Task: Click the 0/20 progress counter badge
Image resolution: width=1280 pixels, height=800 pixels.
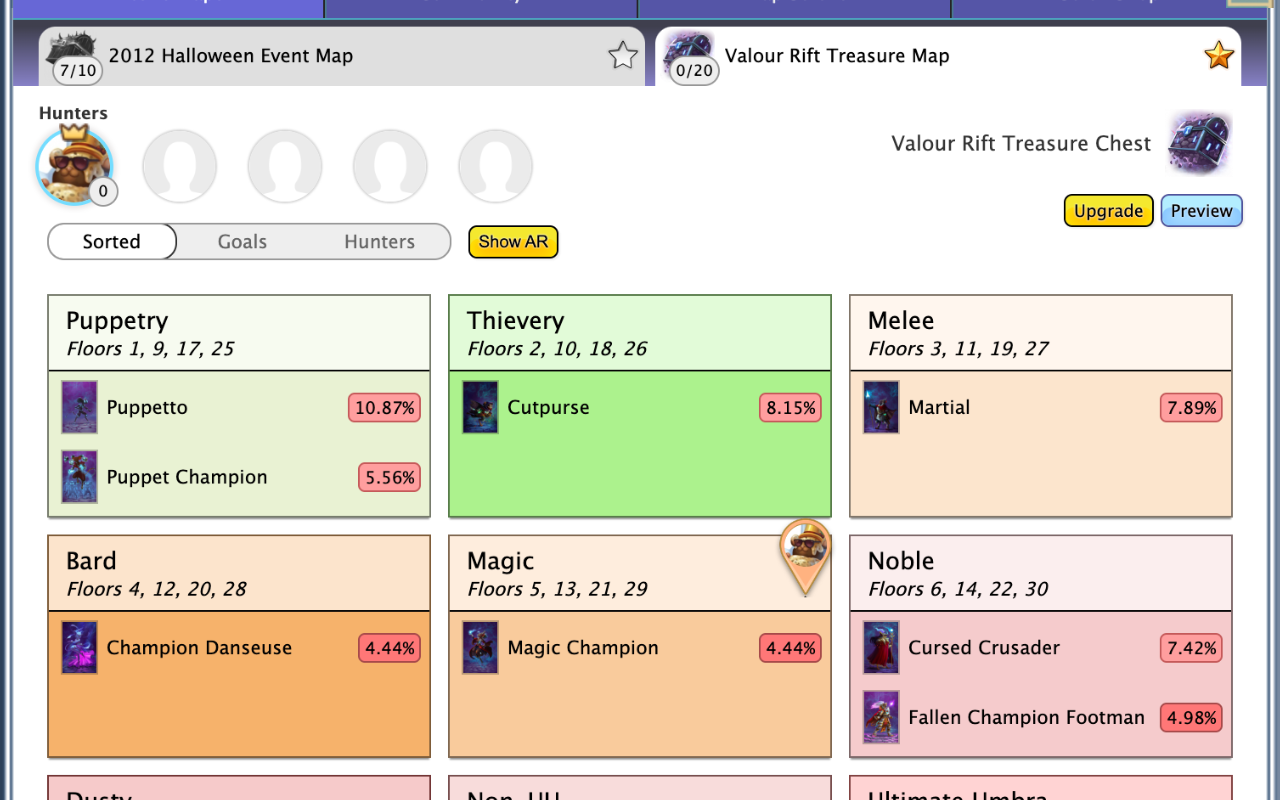Action: click(x=694, y=70)
